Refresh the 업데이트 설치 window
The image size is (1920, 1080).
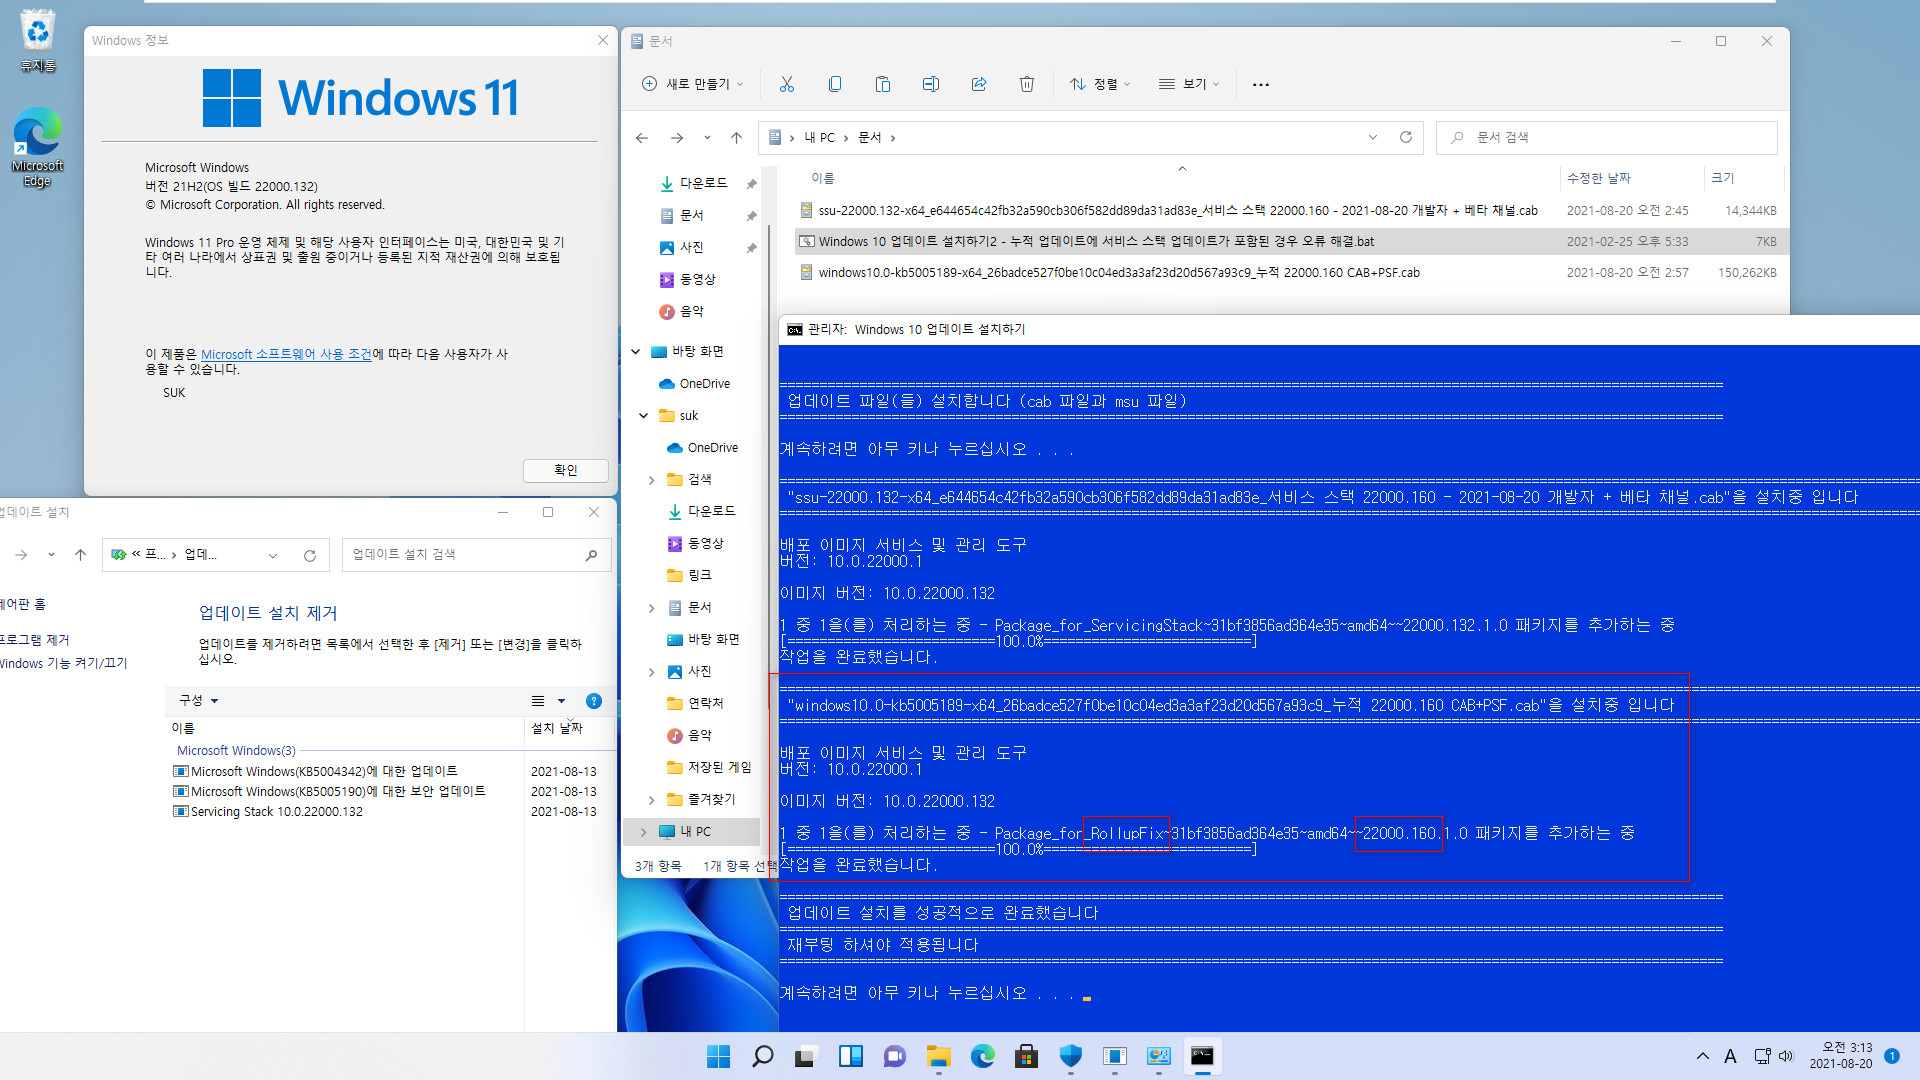(310, 555)
